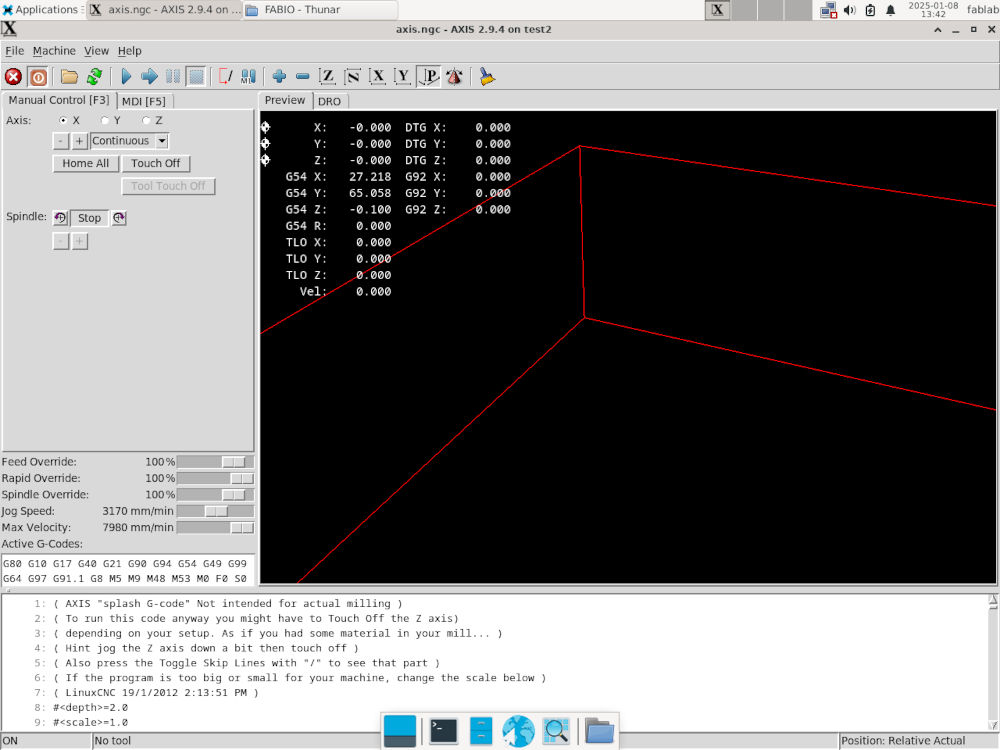
Task: Toggle Optional Pause M1 icon
Action: pos(249,77)
